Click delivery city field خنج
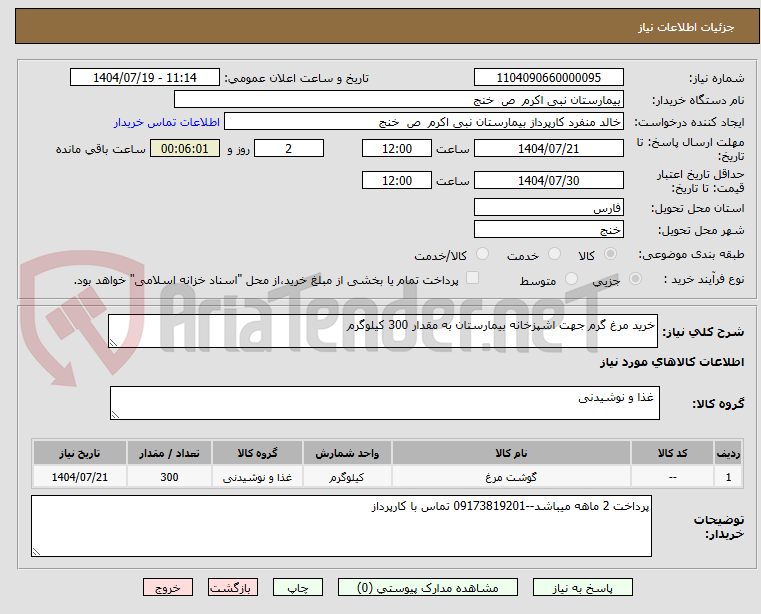 [548, 229]
